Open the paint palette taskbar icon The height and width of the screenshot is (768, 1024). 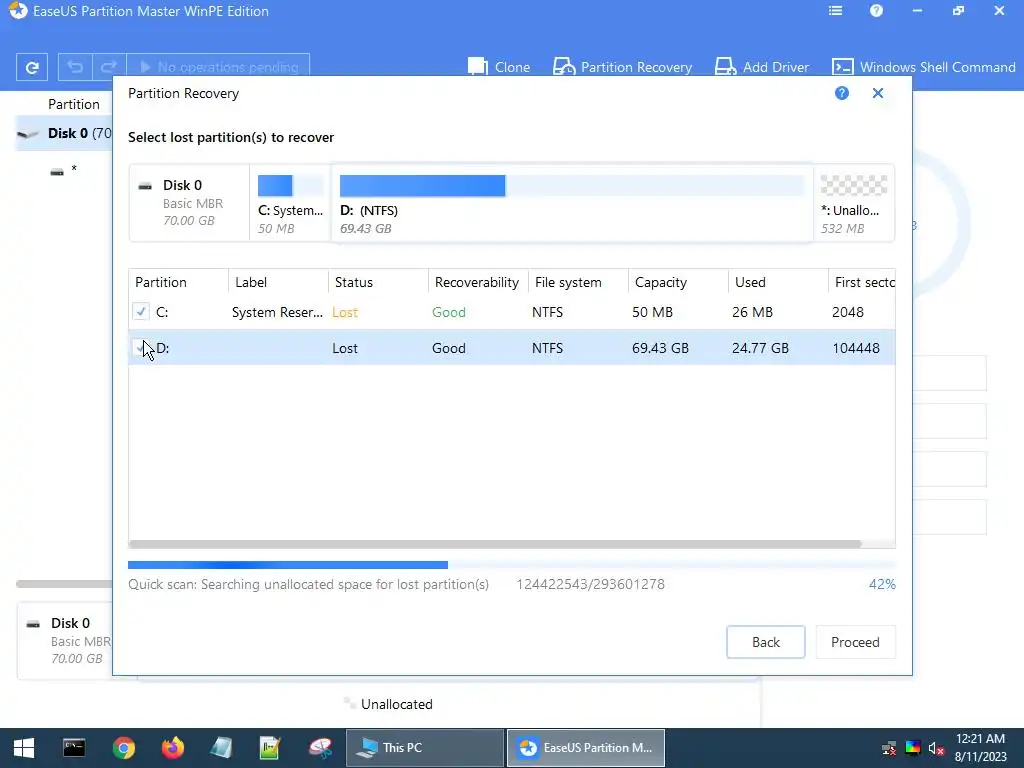320,748
